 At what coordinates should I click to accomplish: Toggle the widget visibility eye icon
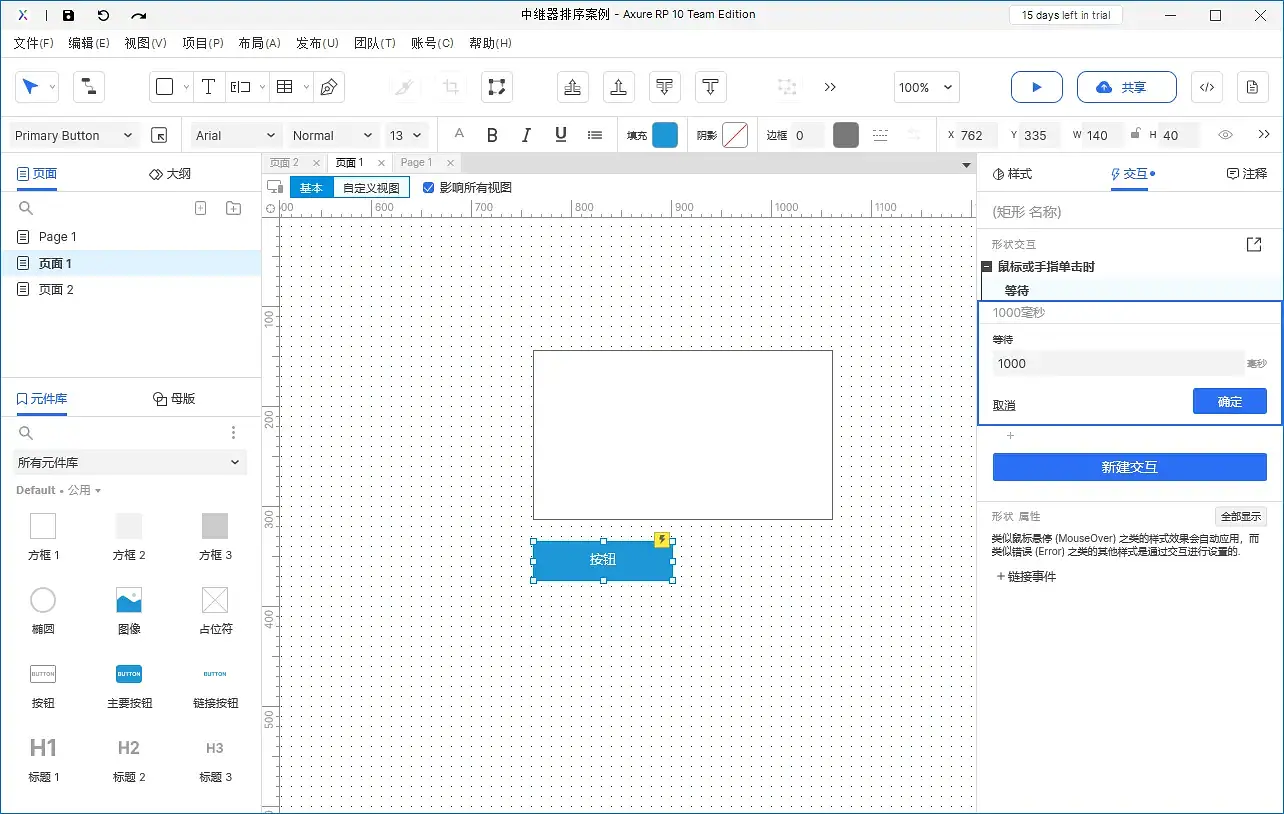(x=1225, y=136)
